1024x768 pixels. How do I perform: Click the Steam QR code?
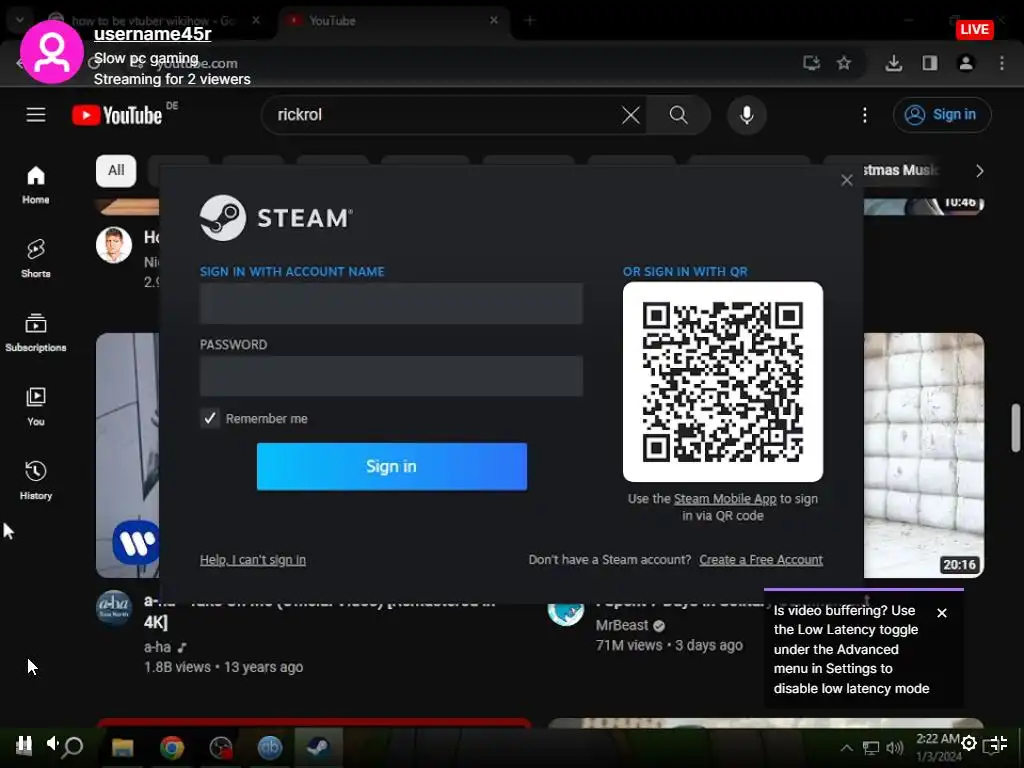(722, 382)
